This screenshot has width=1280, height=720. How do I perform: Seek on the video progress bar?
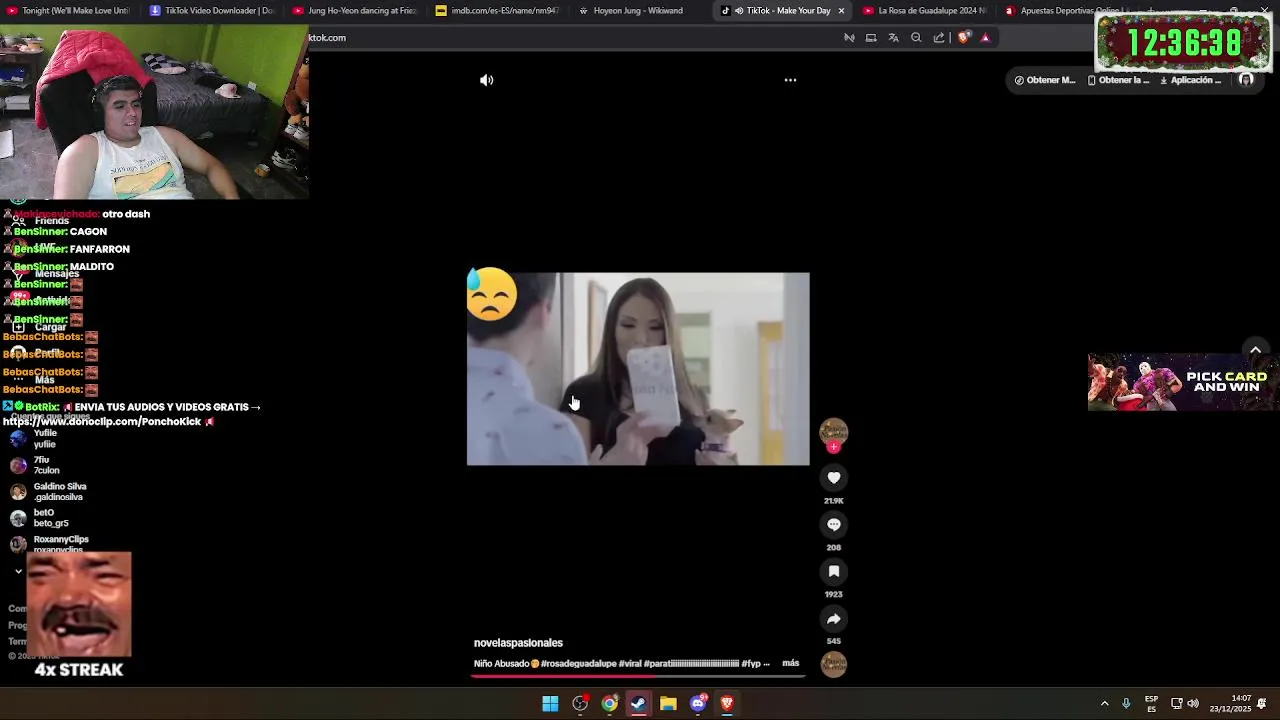point(638,675)
